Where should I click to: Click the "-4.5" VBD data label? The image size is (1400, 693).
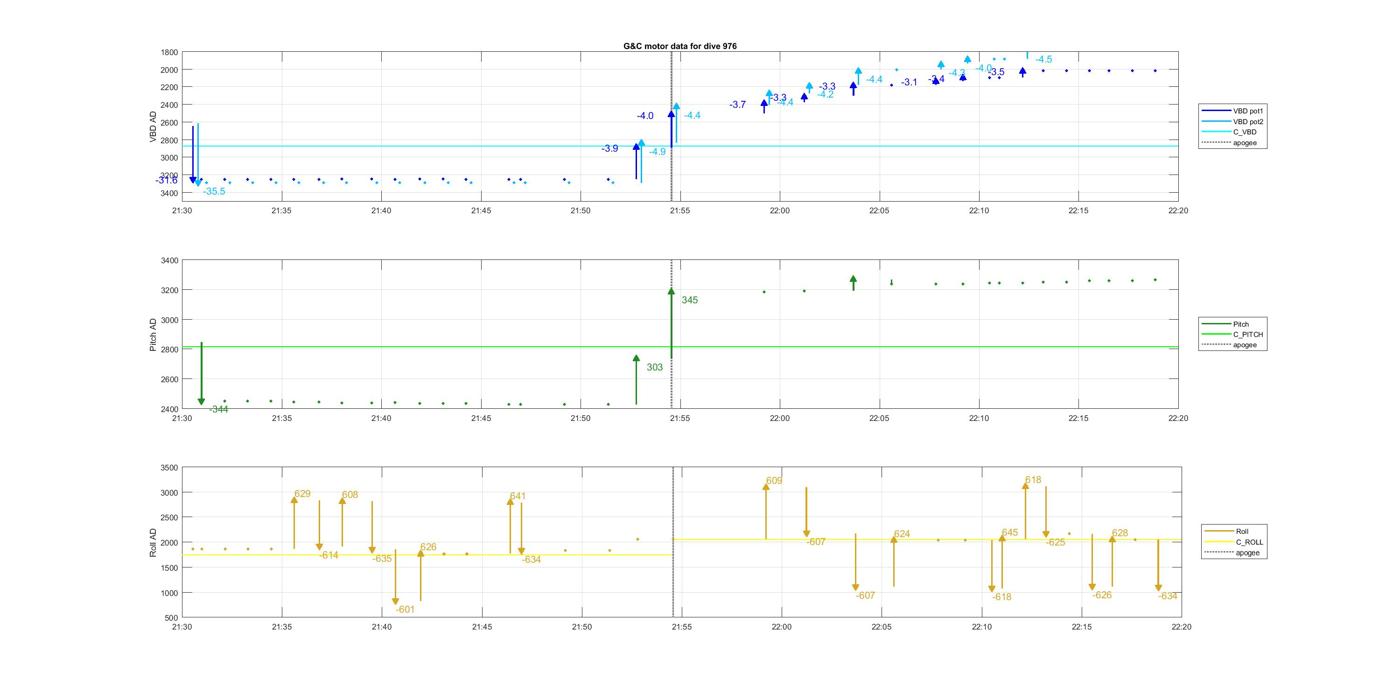pos(1043,60)
